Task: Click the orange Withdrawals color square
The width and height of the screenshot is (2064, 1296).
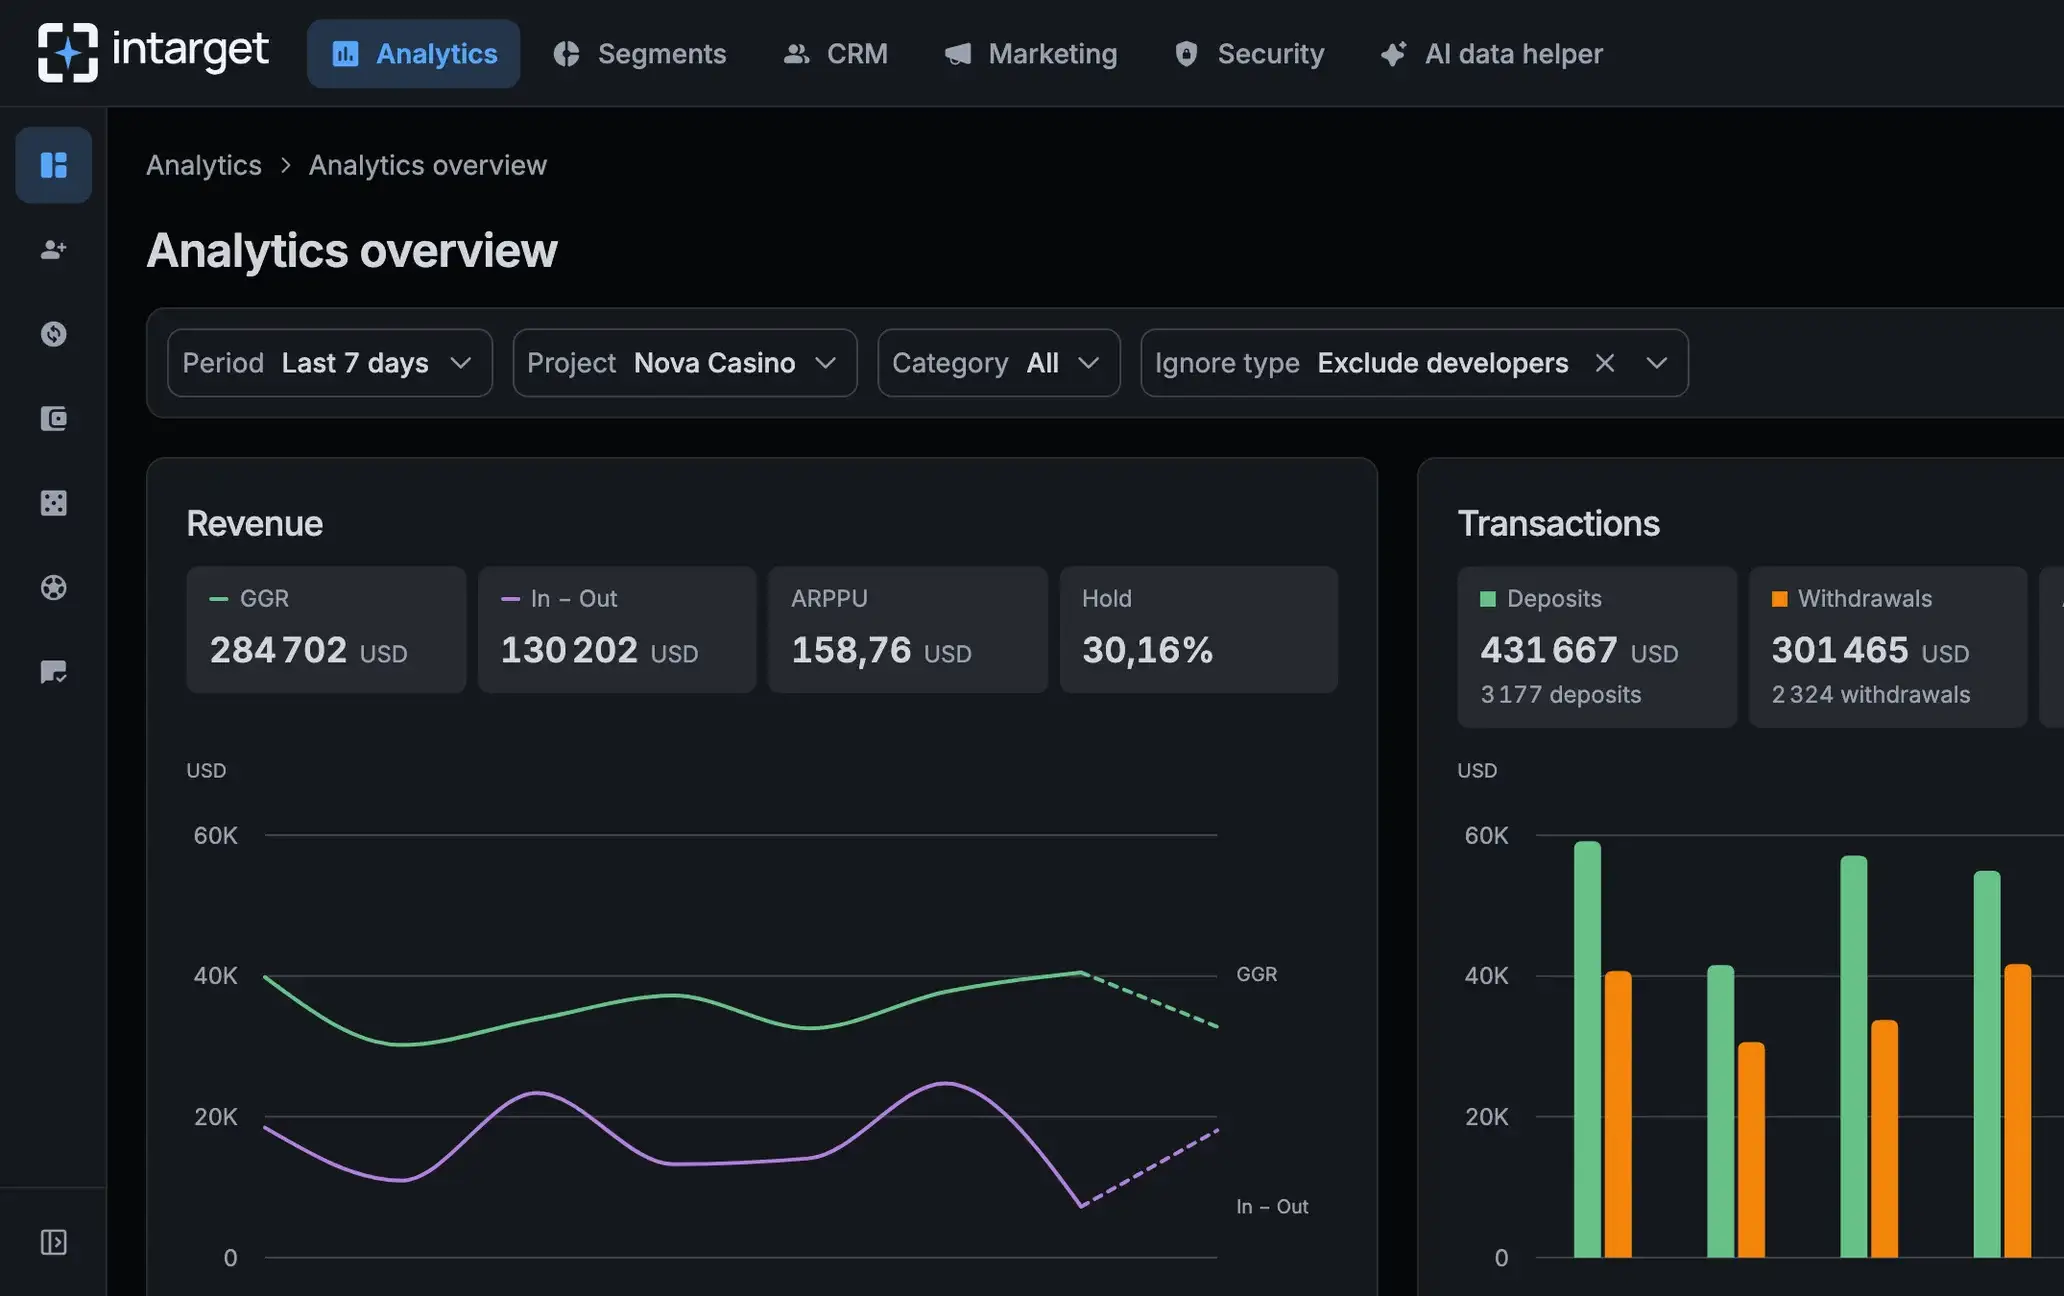Action: pos(1779,598)
